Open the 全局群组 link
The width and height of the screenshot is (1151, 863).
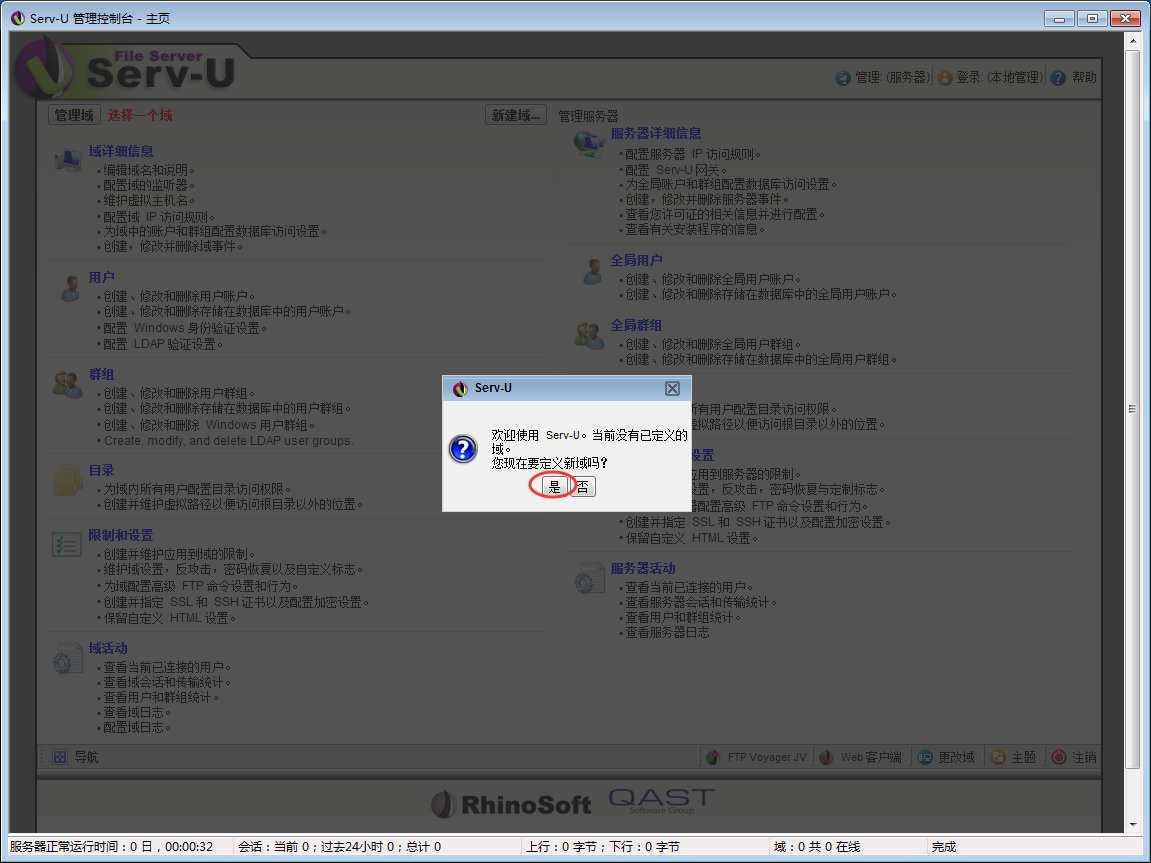[x=636, y=325]
